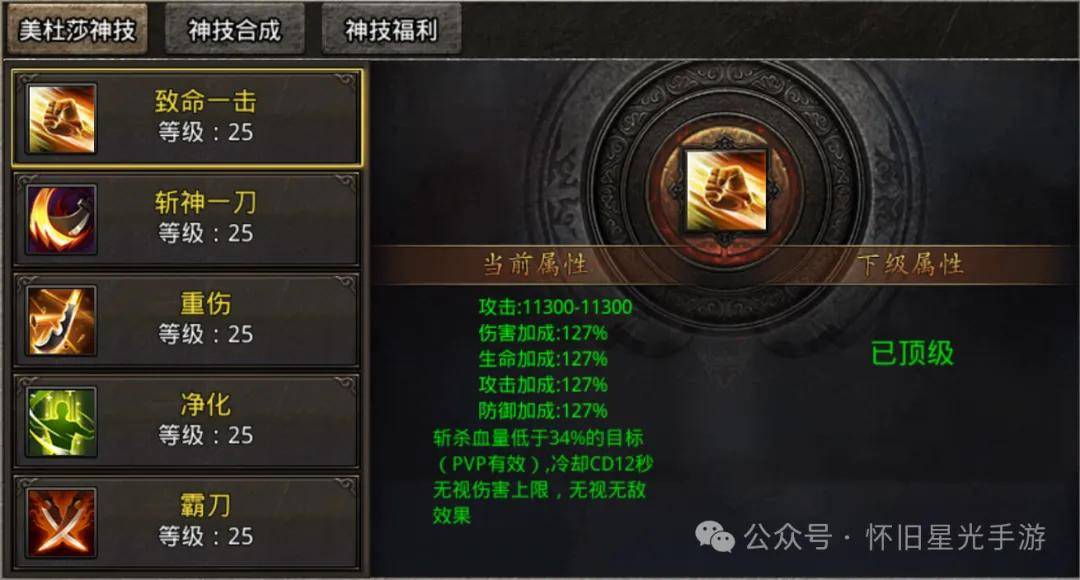Click the 致命一击 fist skill icon in list
Screen dimensions: 1080x580
click(61, 118)
